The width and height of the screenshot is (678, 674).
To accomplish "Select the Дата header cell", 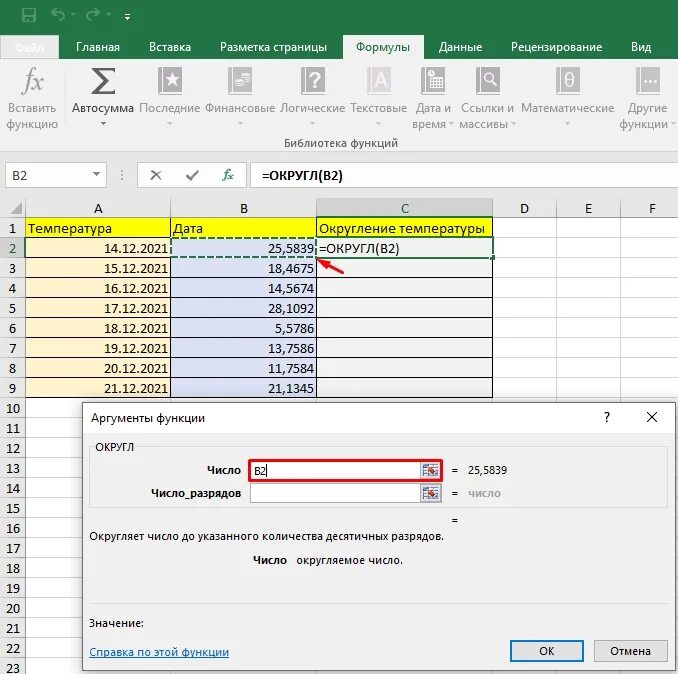I will pyautogui.click(x=243, y=228).
